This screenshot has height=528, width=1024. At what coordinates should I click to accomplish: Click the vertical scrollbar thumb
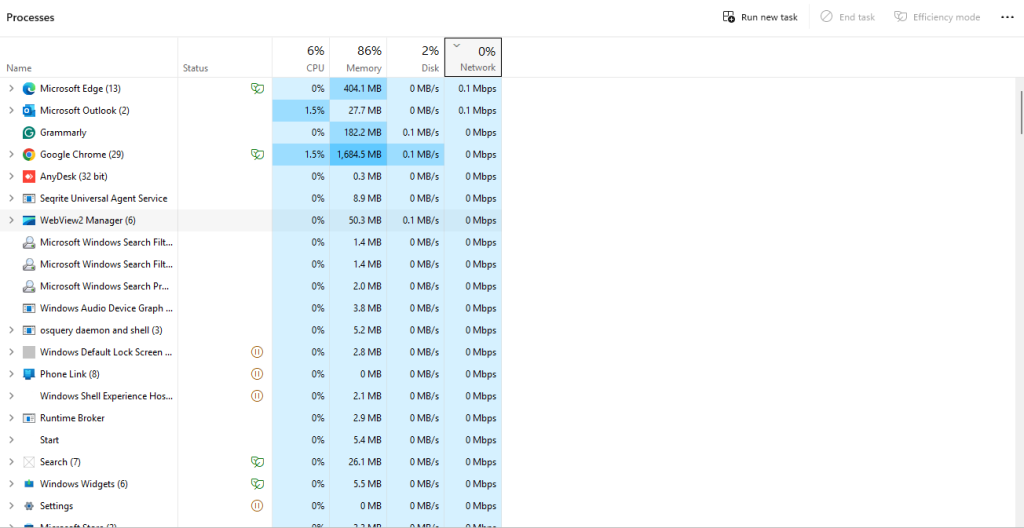pos(1021,111)
